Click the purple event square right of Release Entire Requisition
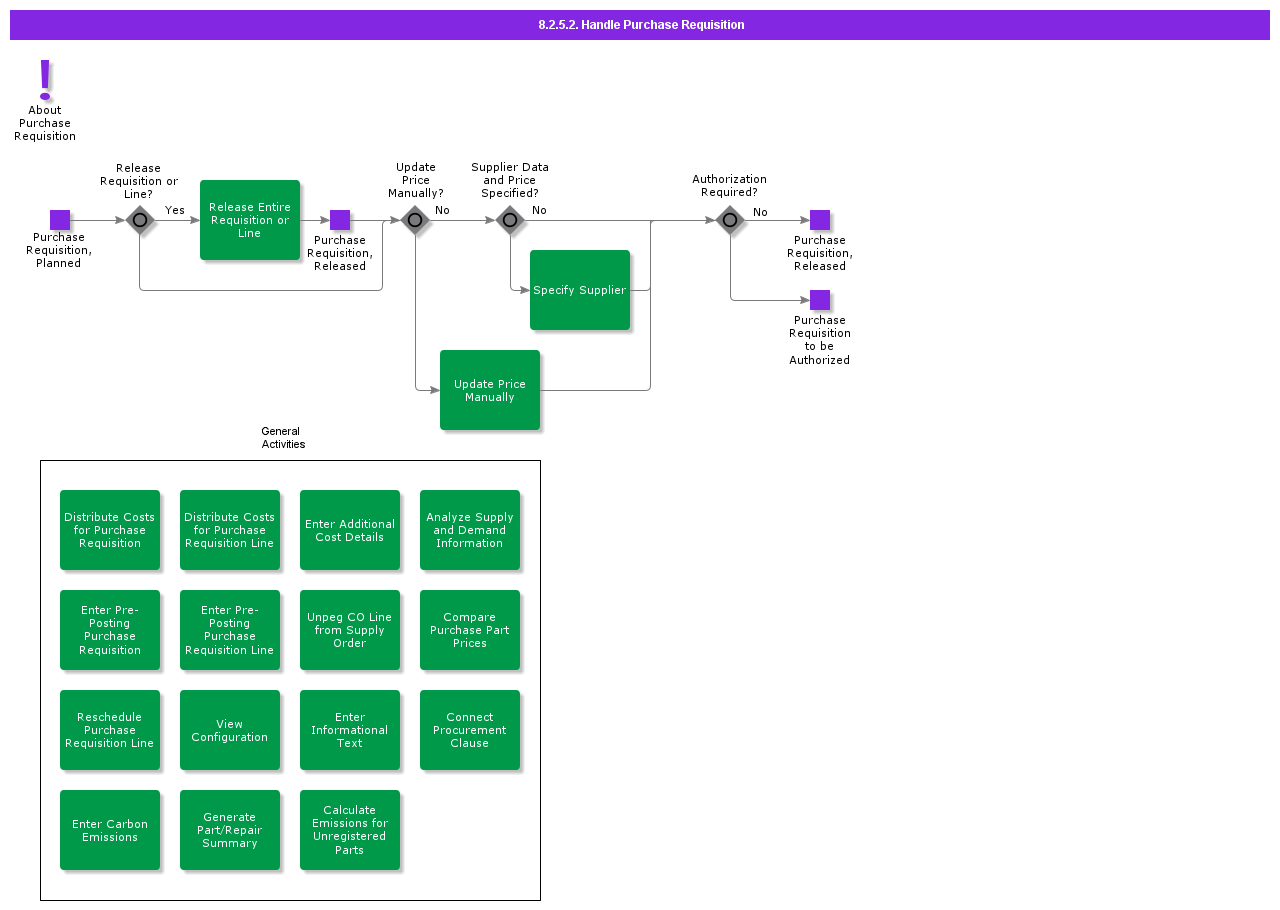The height and width of the screenshot is (910, 1280). tap(340, 220)
